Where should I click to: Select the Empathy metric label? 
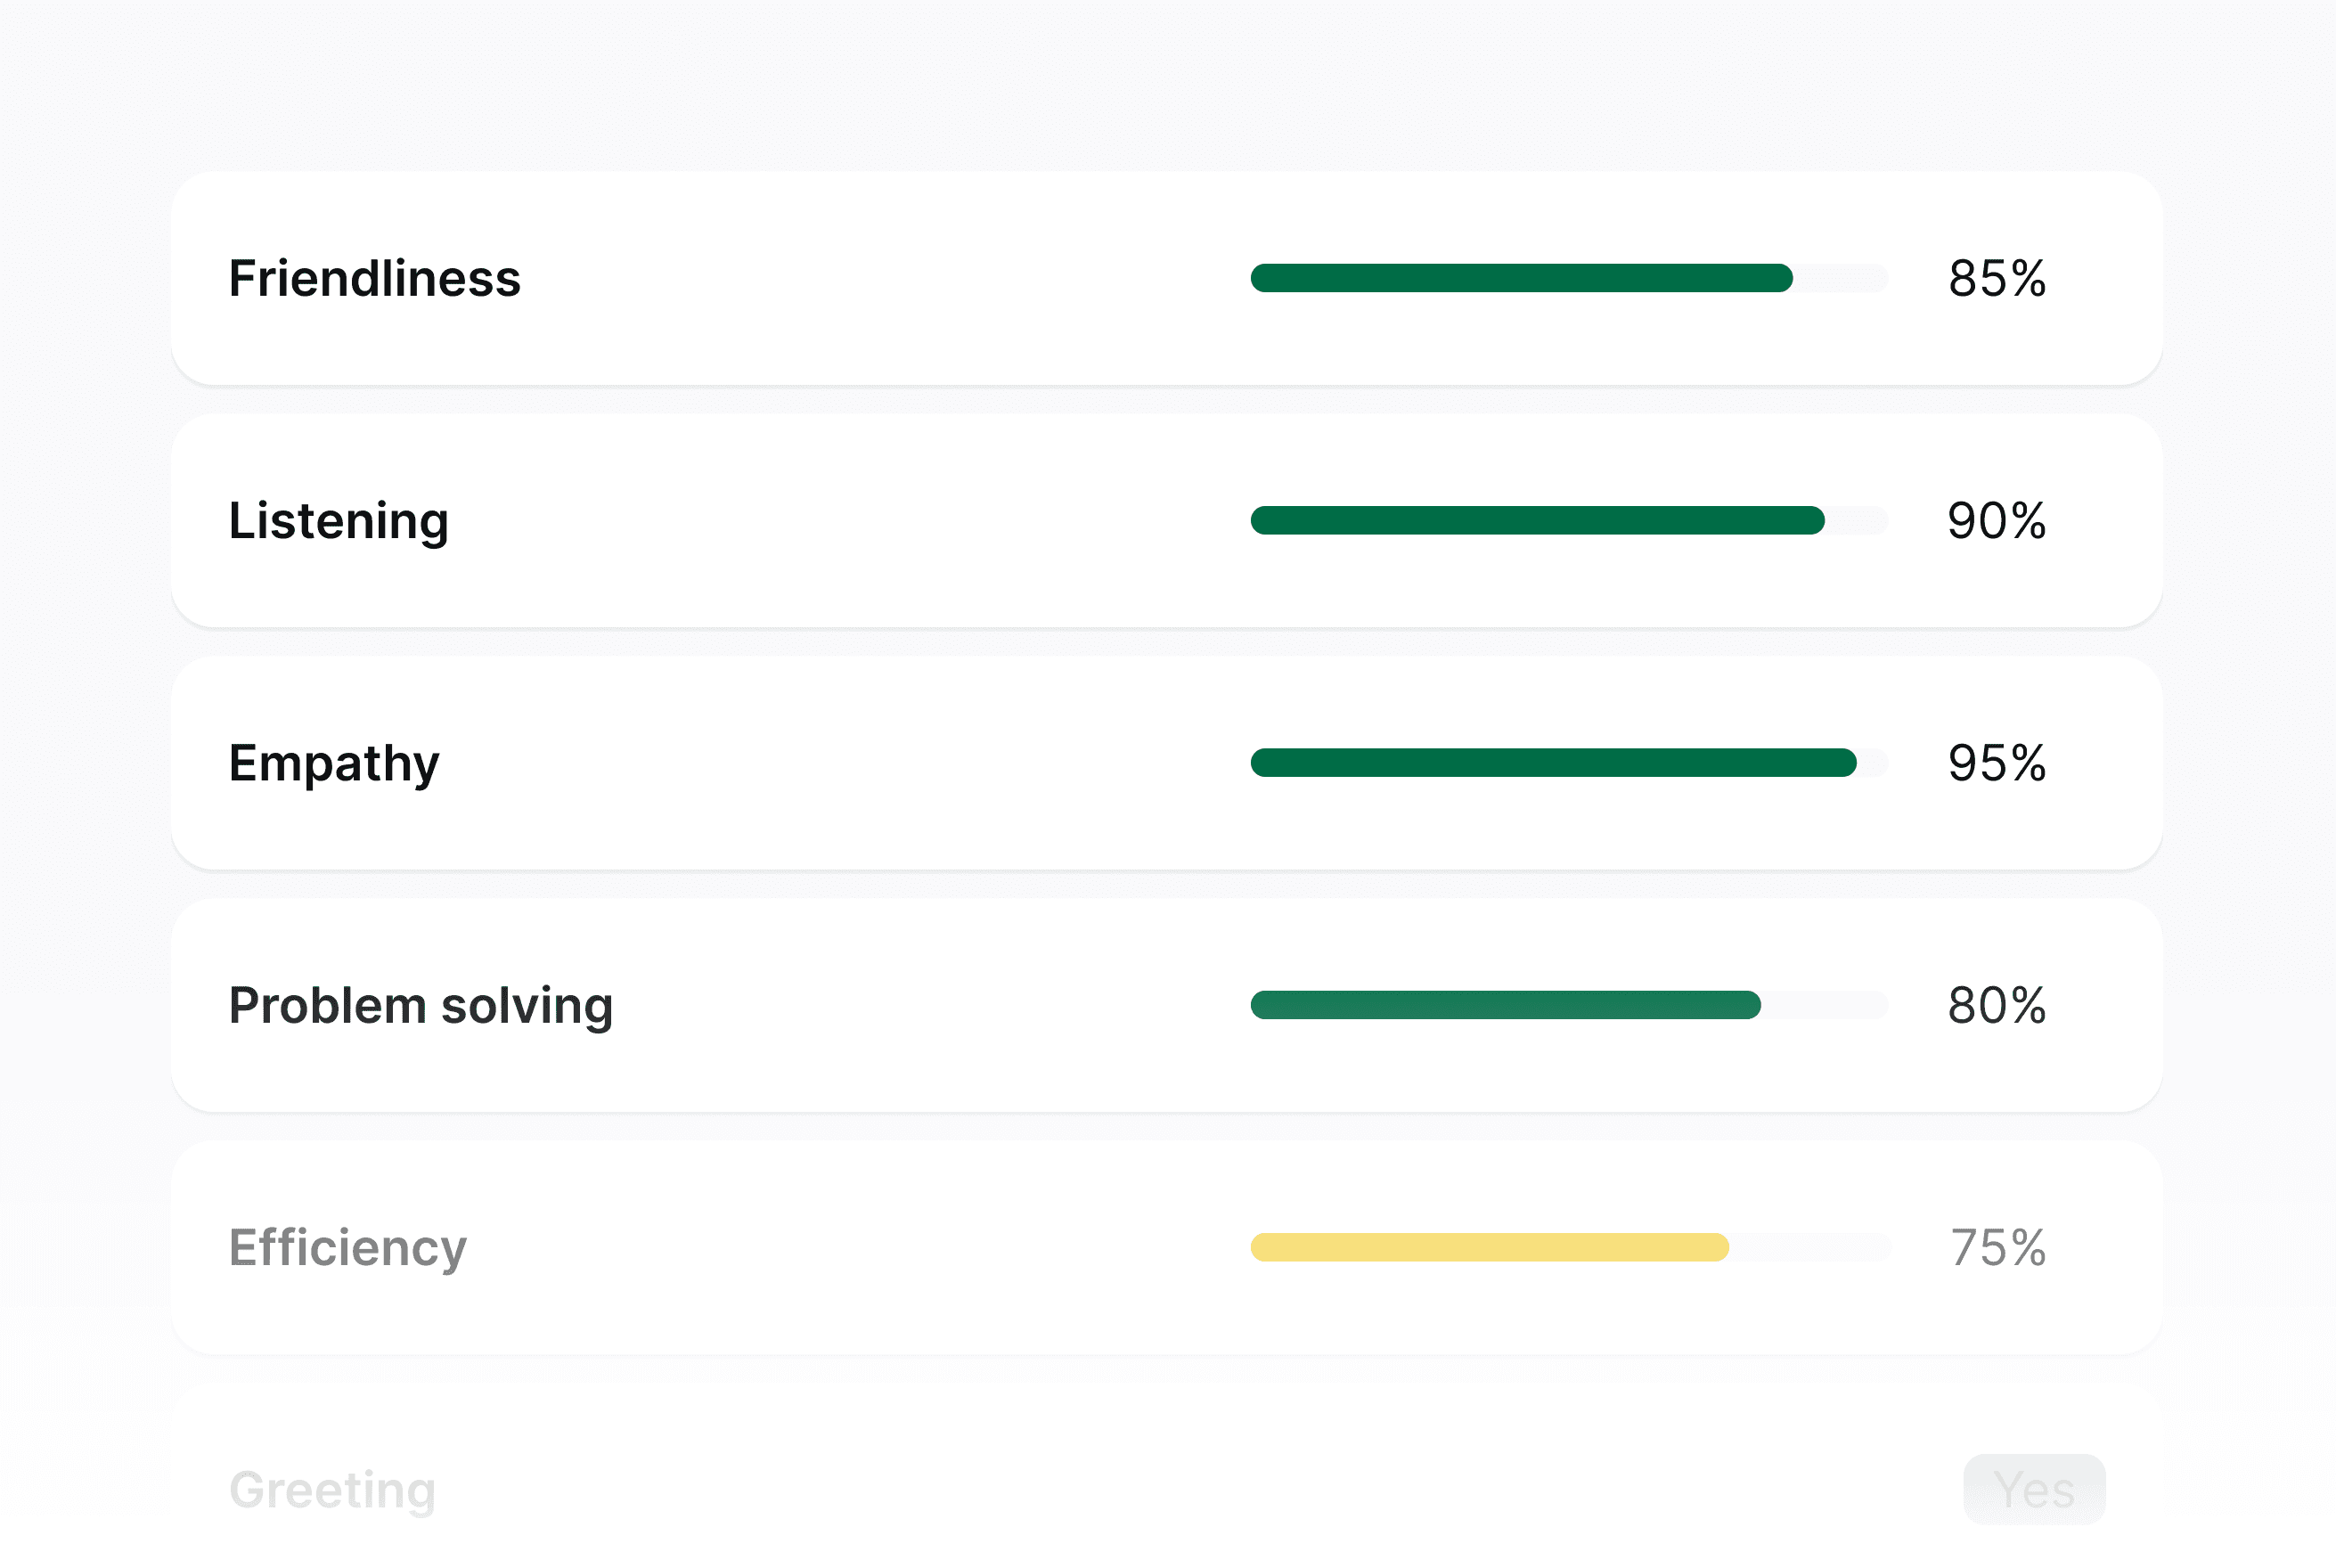[334, 763]
